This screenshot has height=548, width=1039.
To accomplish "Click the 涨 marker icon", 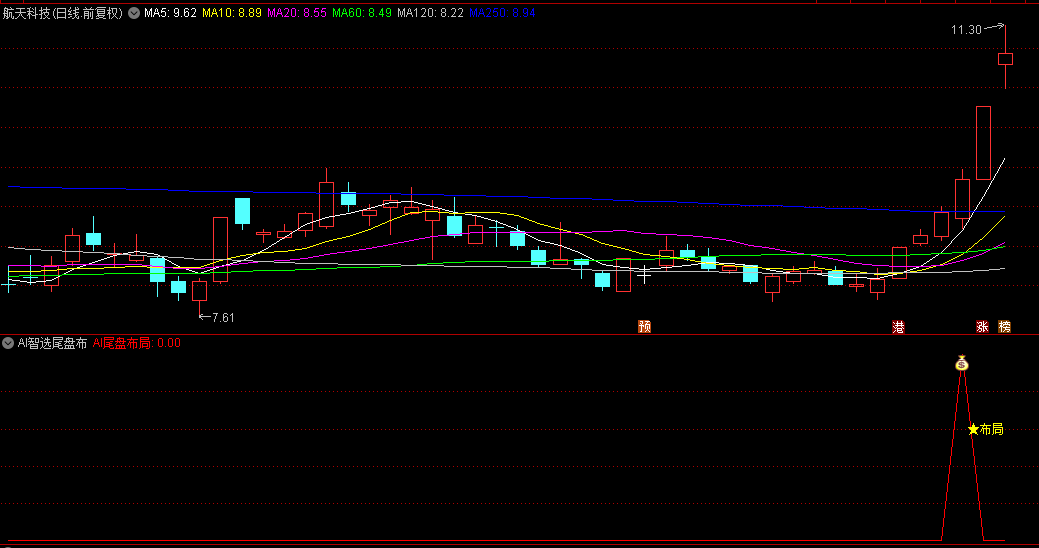I will click(982, 326).
